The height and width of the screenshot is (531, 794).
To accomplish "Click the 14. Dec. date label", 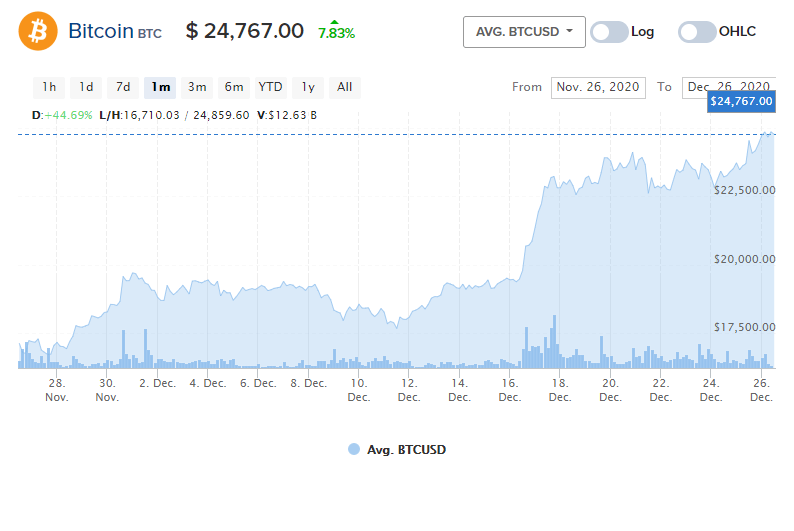I will point(459,390).
